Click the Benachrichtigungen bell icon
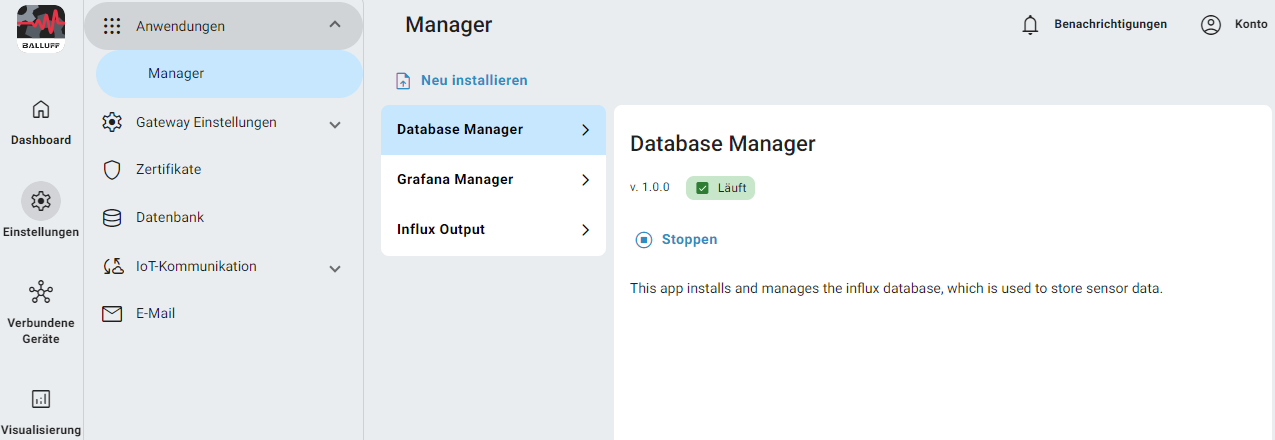 pos(1030,25)
